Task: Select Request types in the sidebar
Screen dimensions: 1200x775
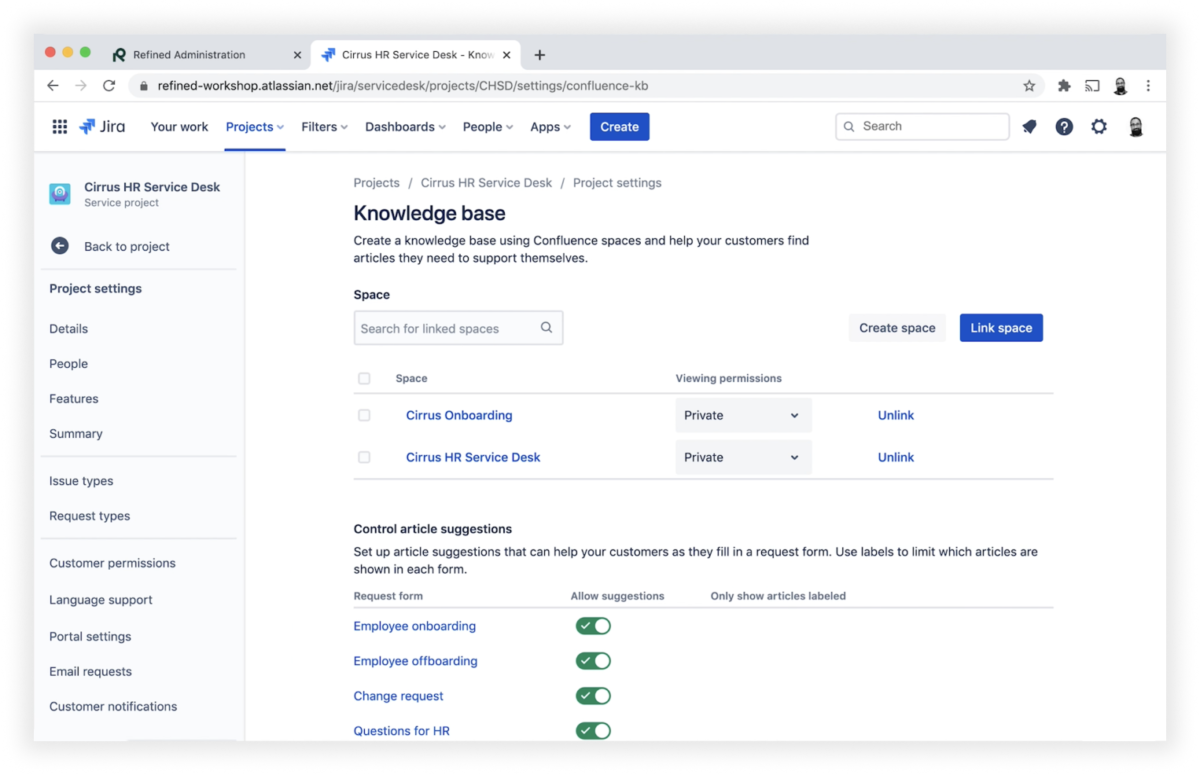Action: click(x=88, y=515)
